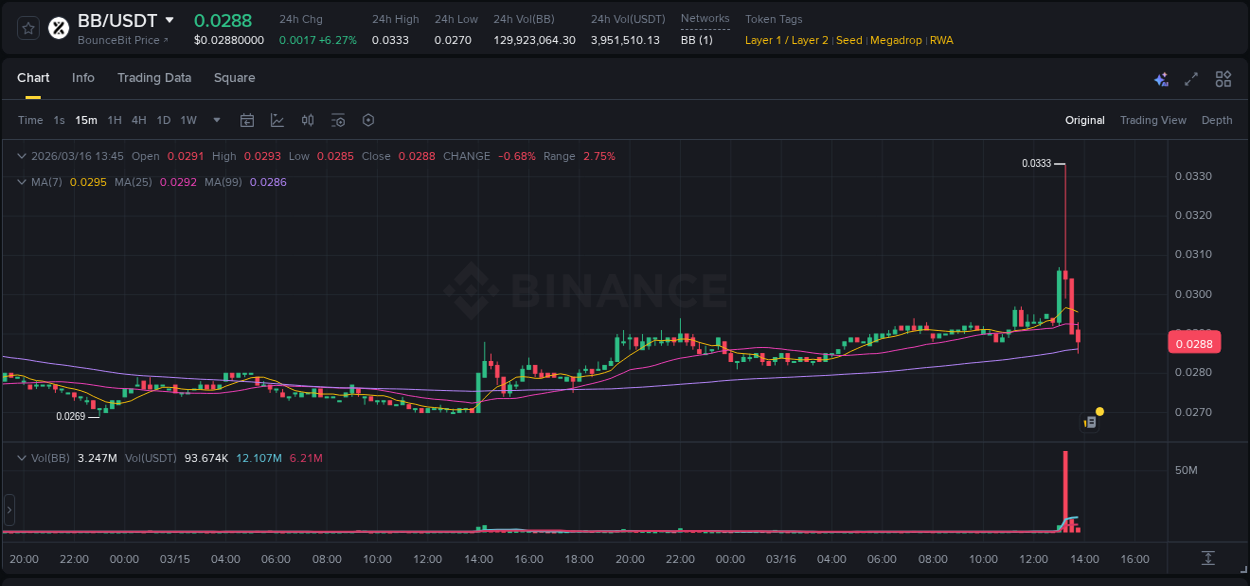Viewport: 1250px width, 586px height.
Task: Click the red 0.0288 price label
Action: tap(1194, 342)
